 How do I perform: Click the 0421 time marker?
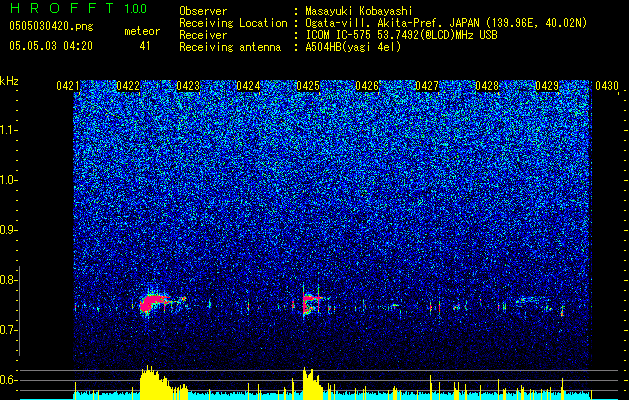pos(68,86)
